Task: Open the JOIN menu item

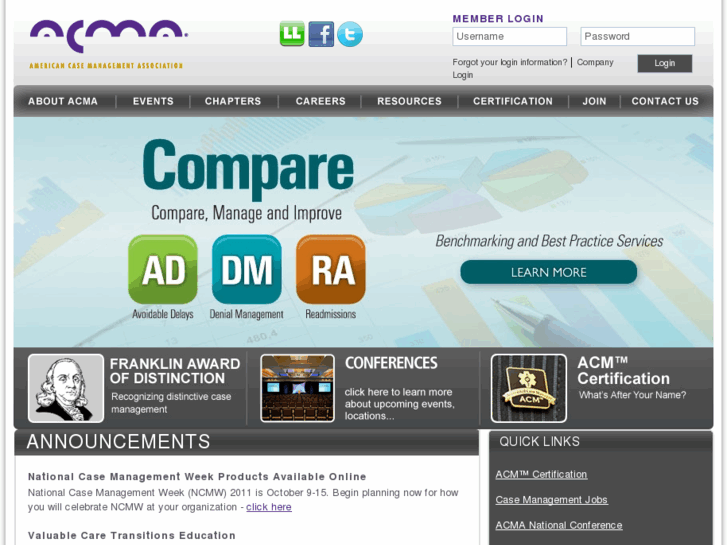Action: [594, 101]
